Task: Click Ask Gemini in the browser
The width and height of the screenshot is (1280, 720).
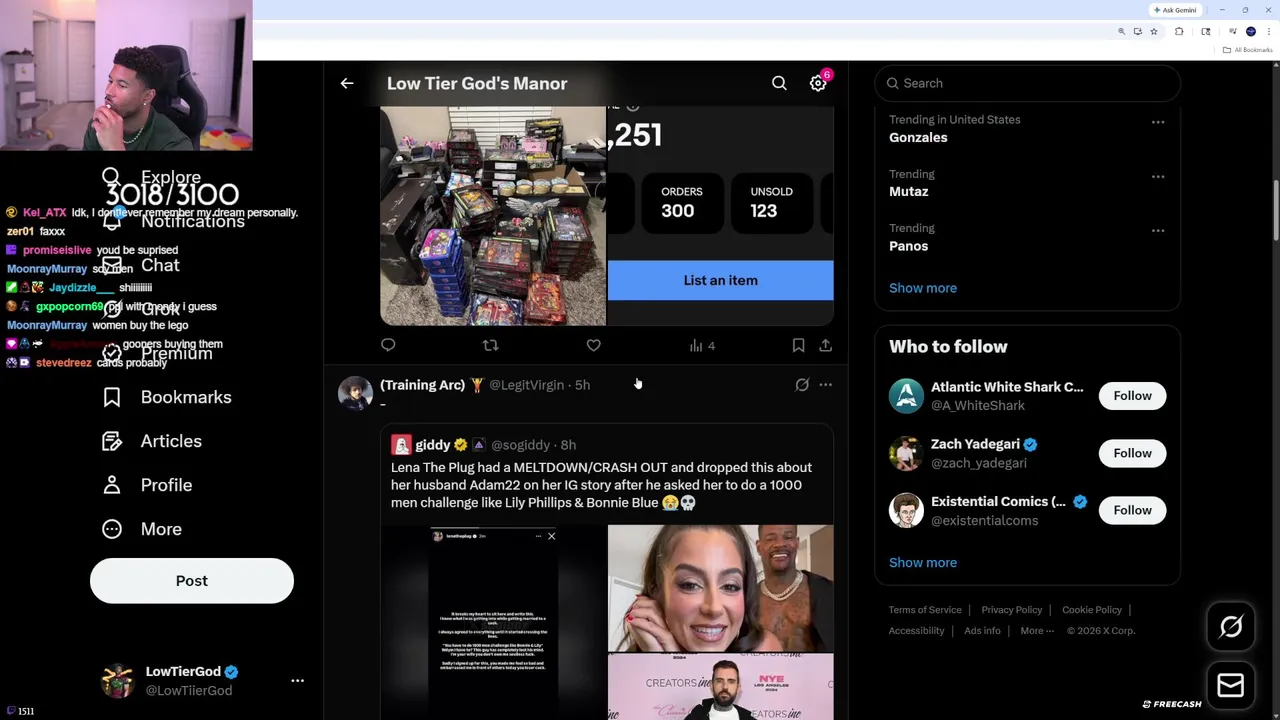Action: click(x=1173, y=10)
